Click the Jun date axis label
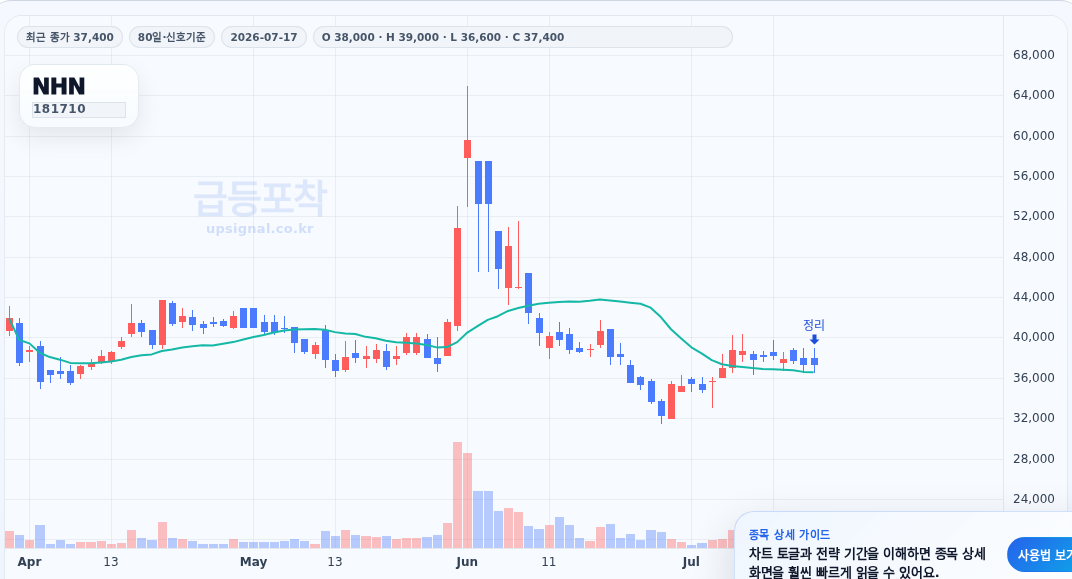This screenshot has width=1072, height=579. coord(466,562)
